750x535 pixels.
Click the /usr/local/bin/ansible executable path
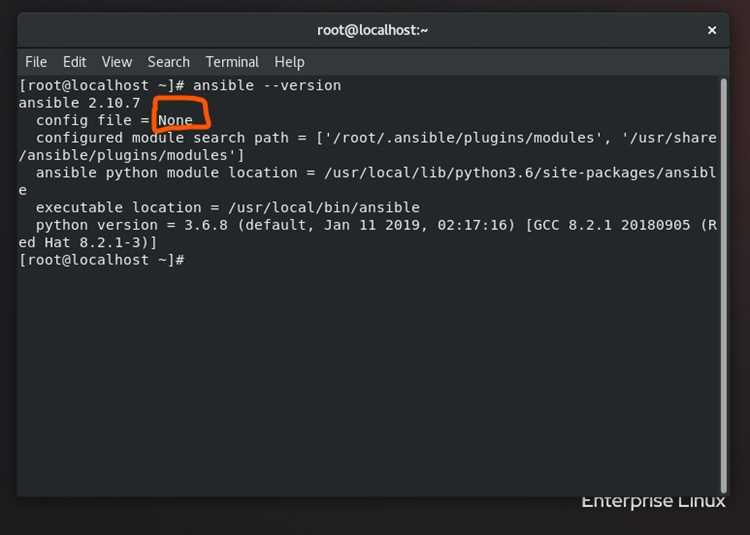(x=324, y=207)
